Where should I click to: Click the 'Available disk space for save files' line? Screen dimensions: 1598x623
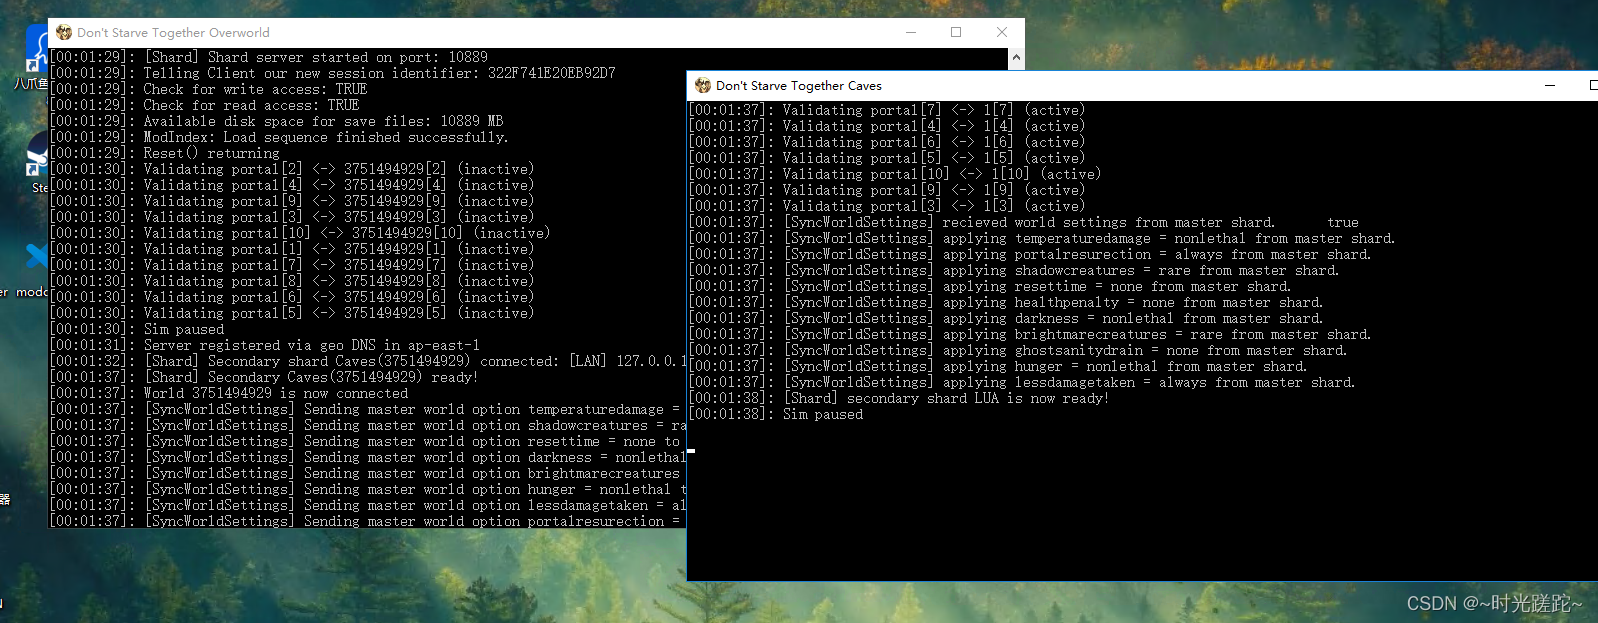[x=277, y=121]
